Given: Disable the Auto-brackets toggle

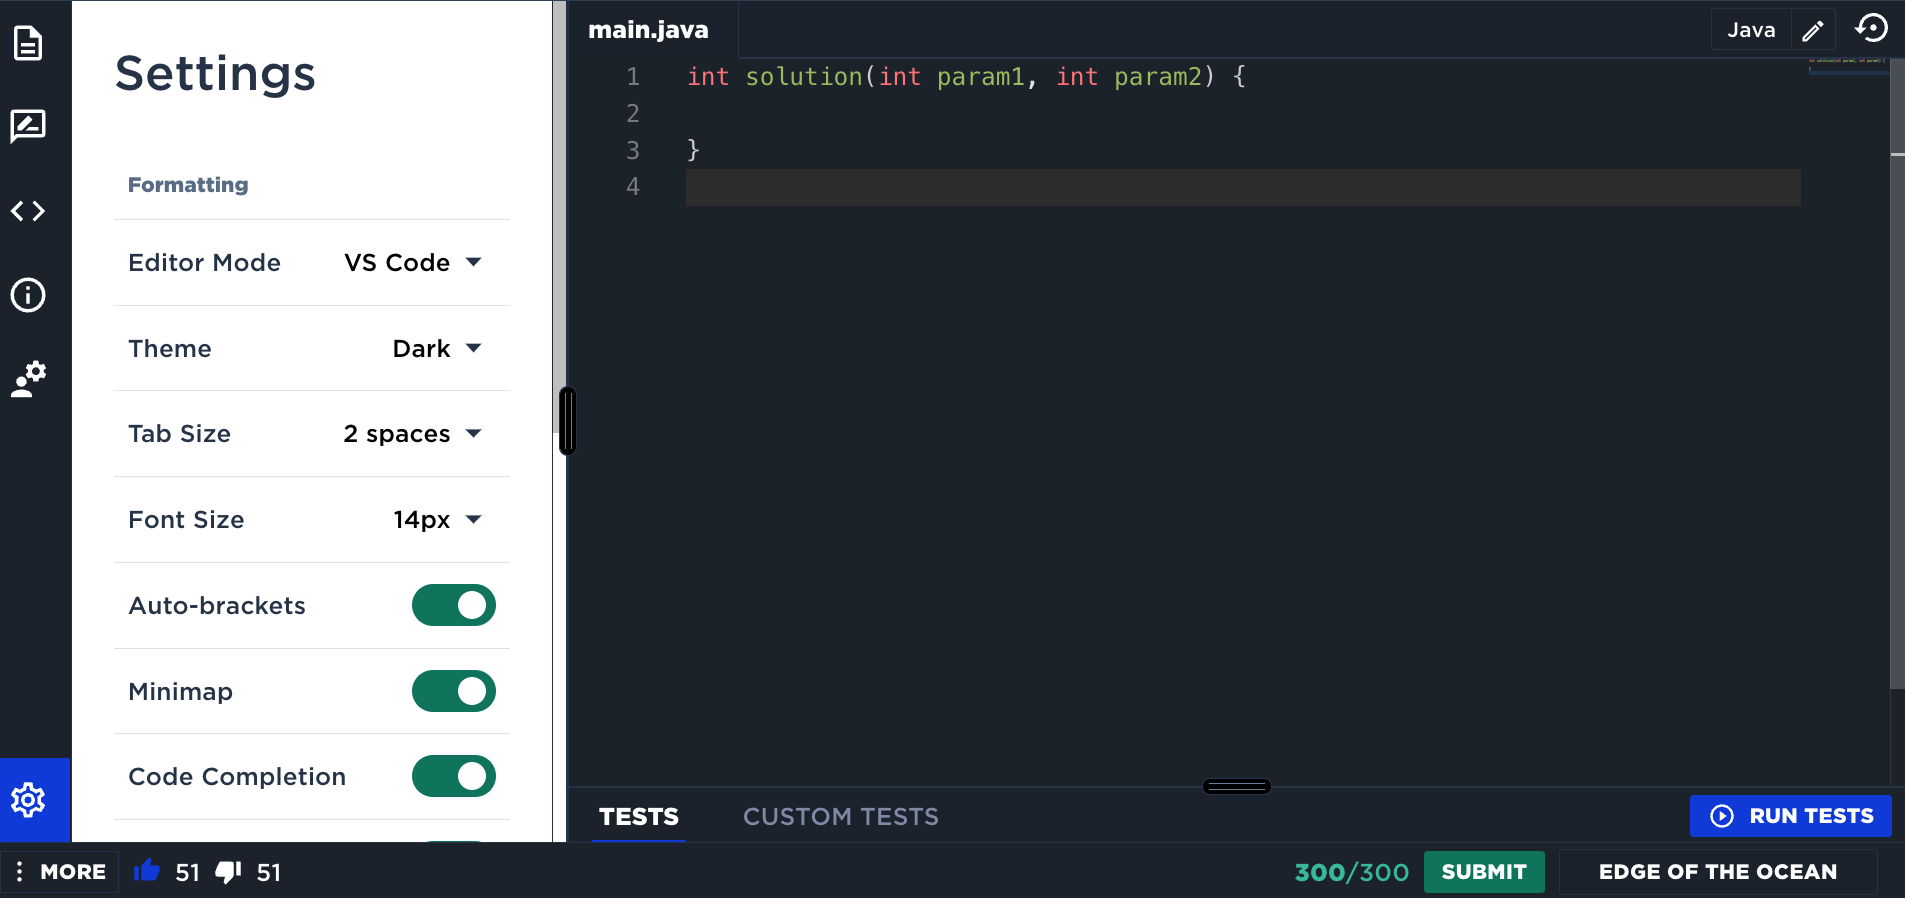Looking at the screenshot, I should click(454, 605).
